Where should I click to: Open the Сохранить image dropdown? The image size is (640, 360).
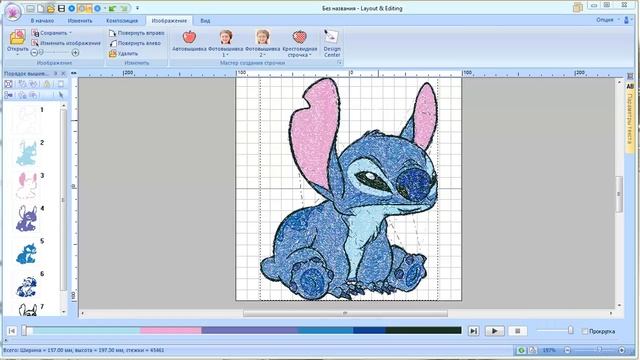pyautogui.click(x=52, y=33)
